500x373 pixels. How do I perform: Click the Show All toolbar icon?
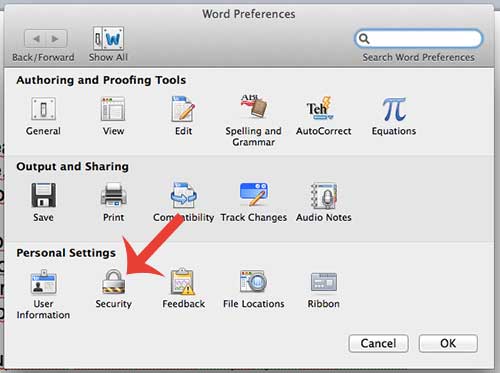(108, 38)
